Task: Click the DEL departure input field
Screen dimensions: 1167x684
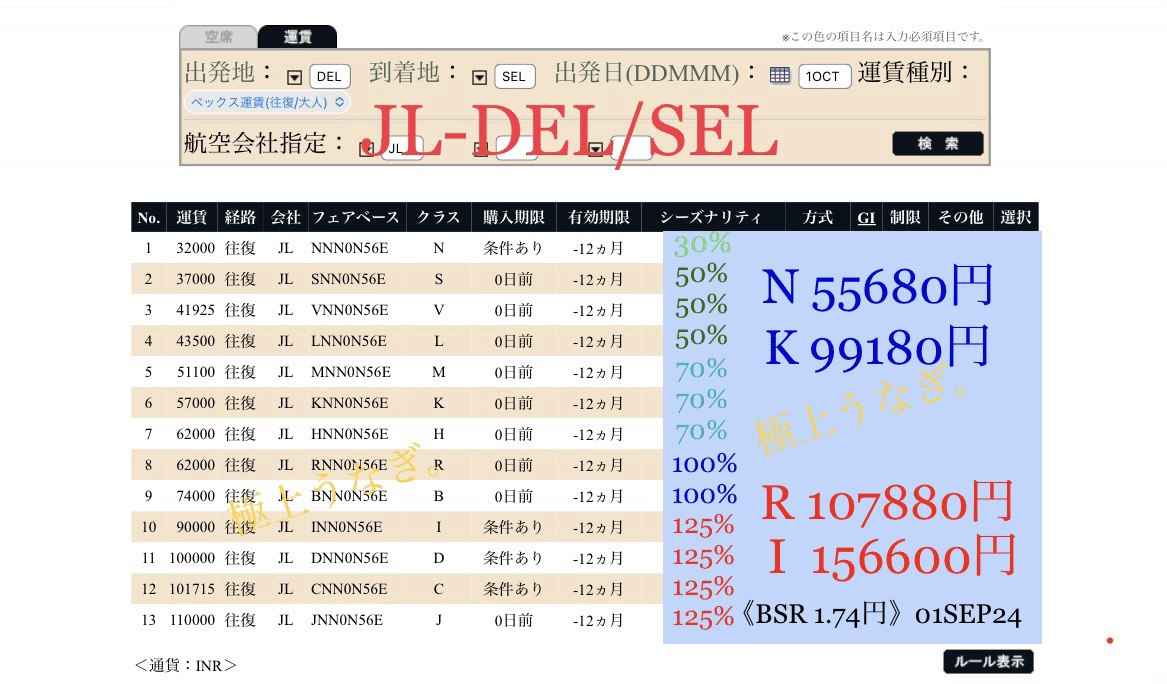Action: pyautogui.click(x=329, y=76)
